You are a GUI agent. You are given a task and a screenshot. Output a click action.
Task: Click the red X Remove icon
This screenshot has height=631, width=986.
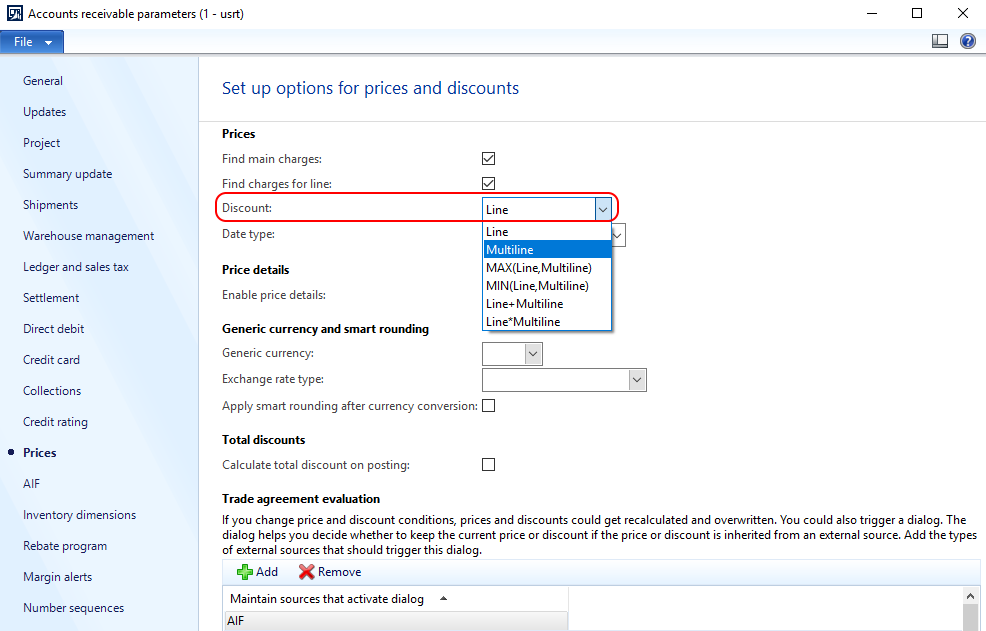click(x=306, y=572)
